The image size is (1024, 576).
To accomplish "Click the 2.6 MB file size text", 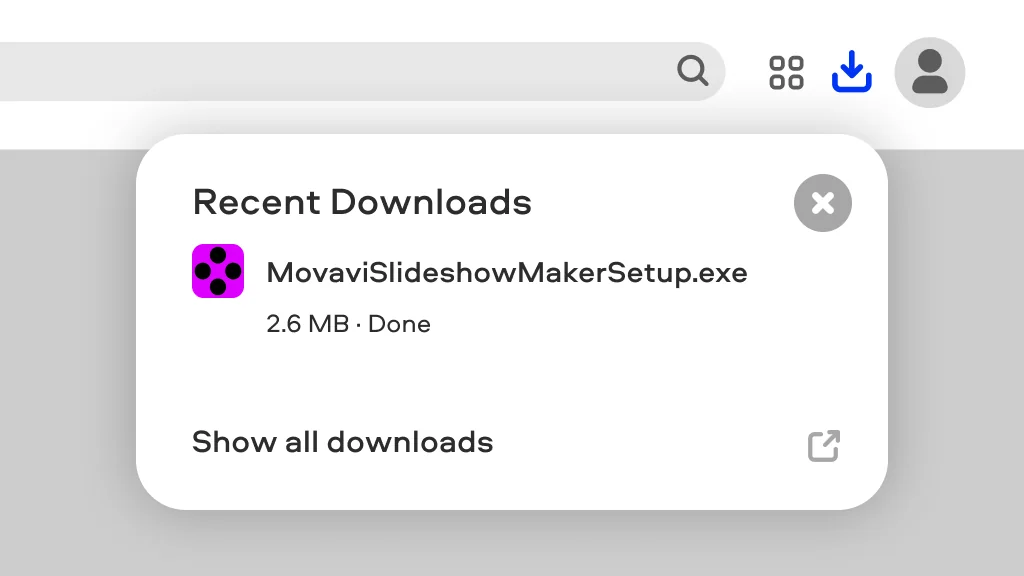I will pos(308,324).
